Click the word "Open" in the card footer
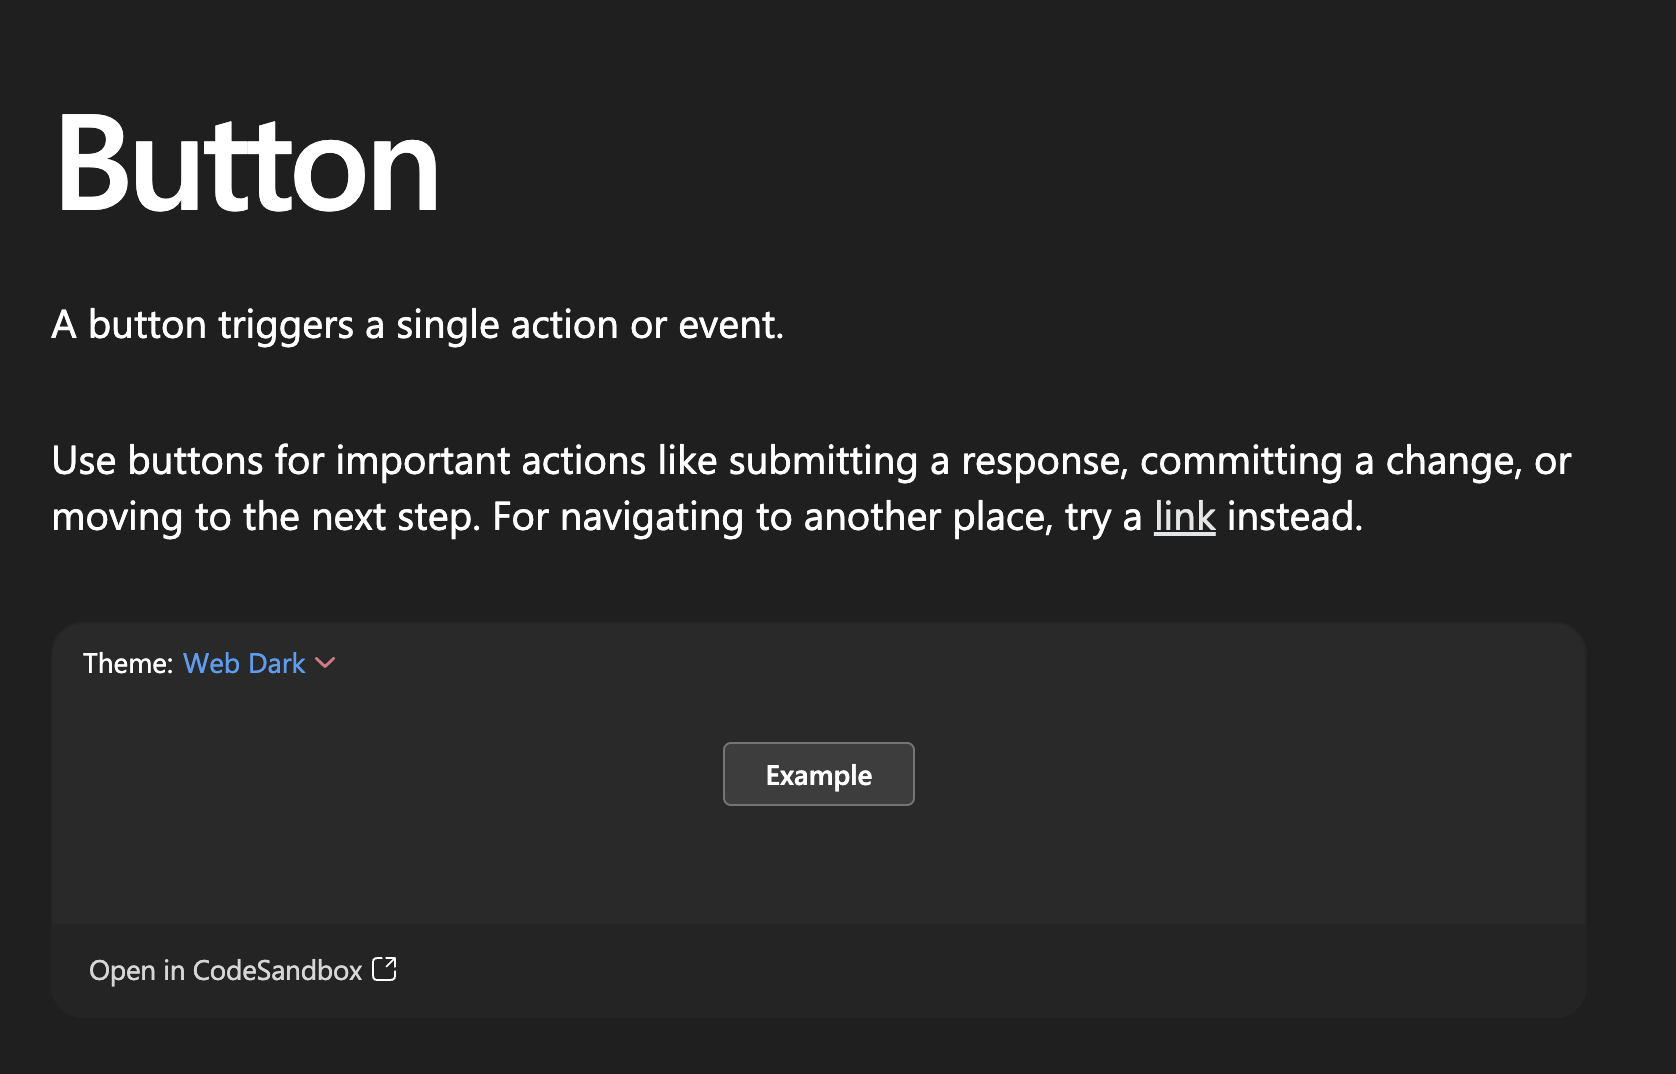This screenshot has height=1074, width=1676. (122, 971)
